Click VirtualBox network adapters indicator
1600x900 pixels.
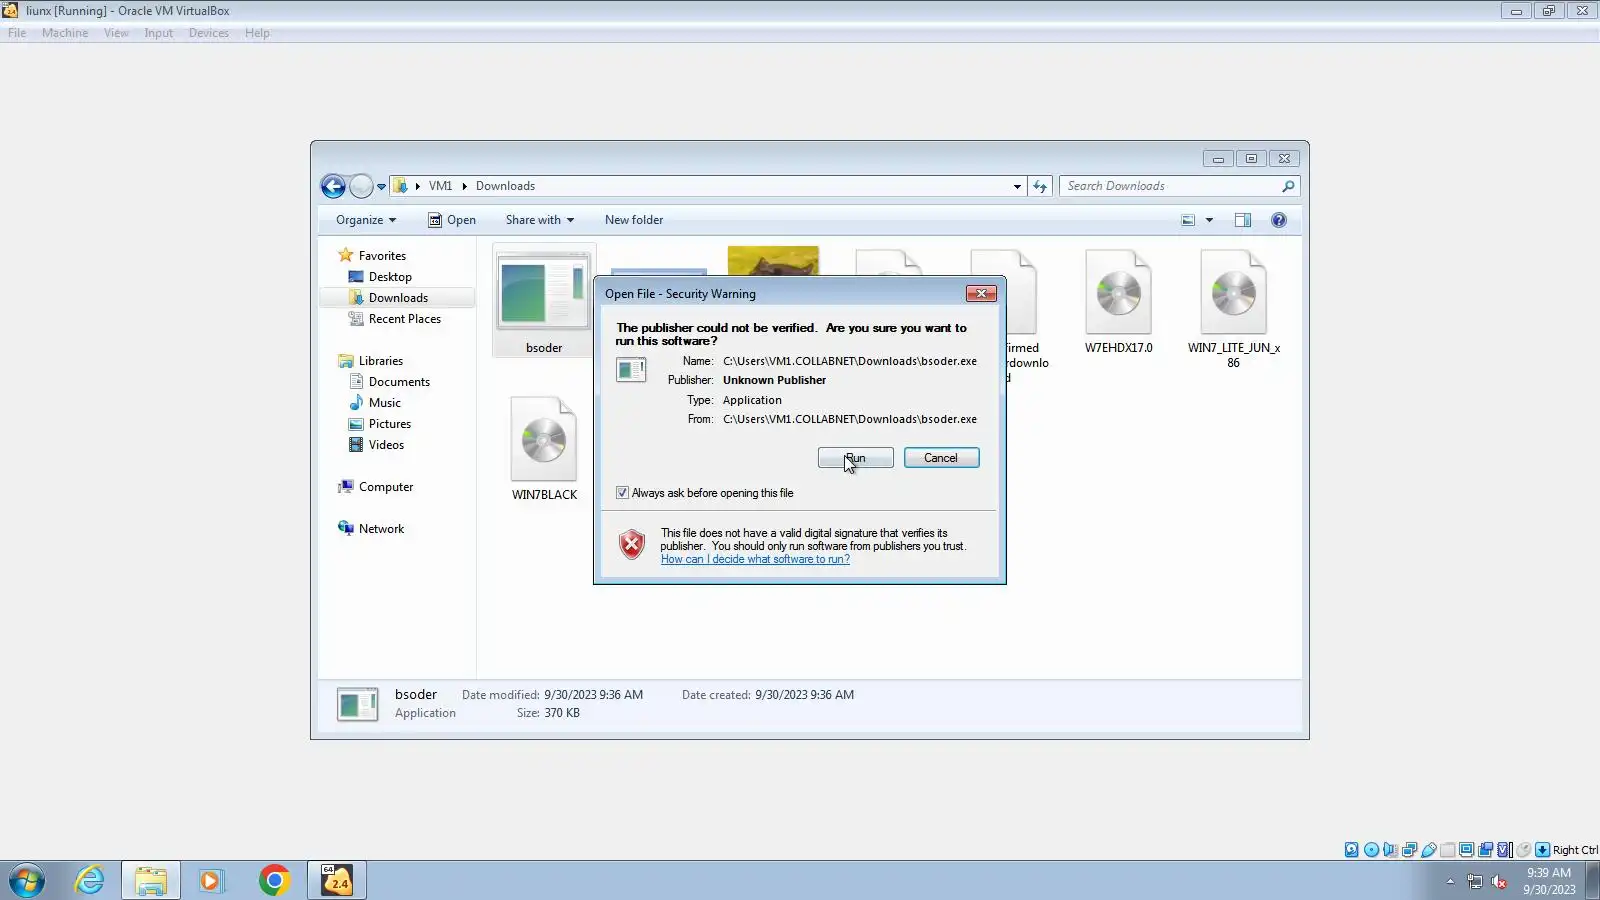1409,850
